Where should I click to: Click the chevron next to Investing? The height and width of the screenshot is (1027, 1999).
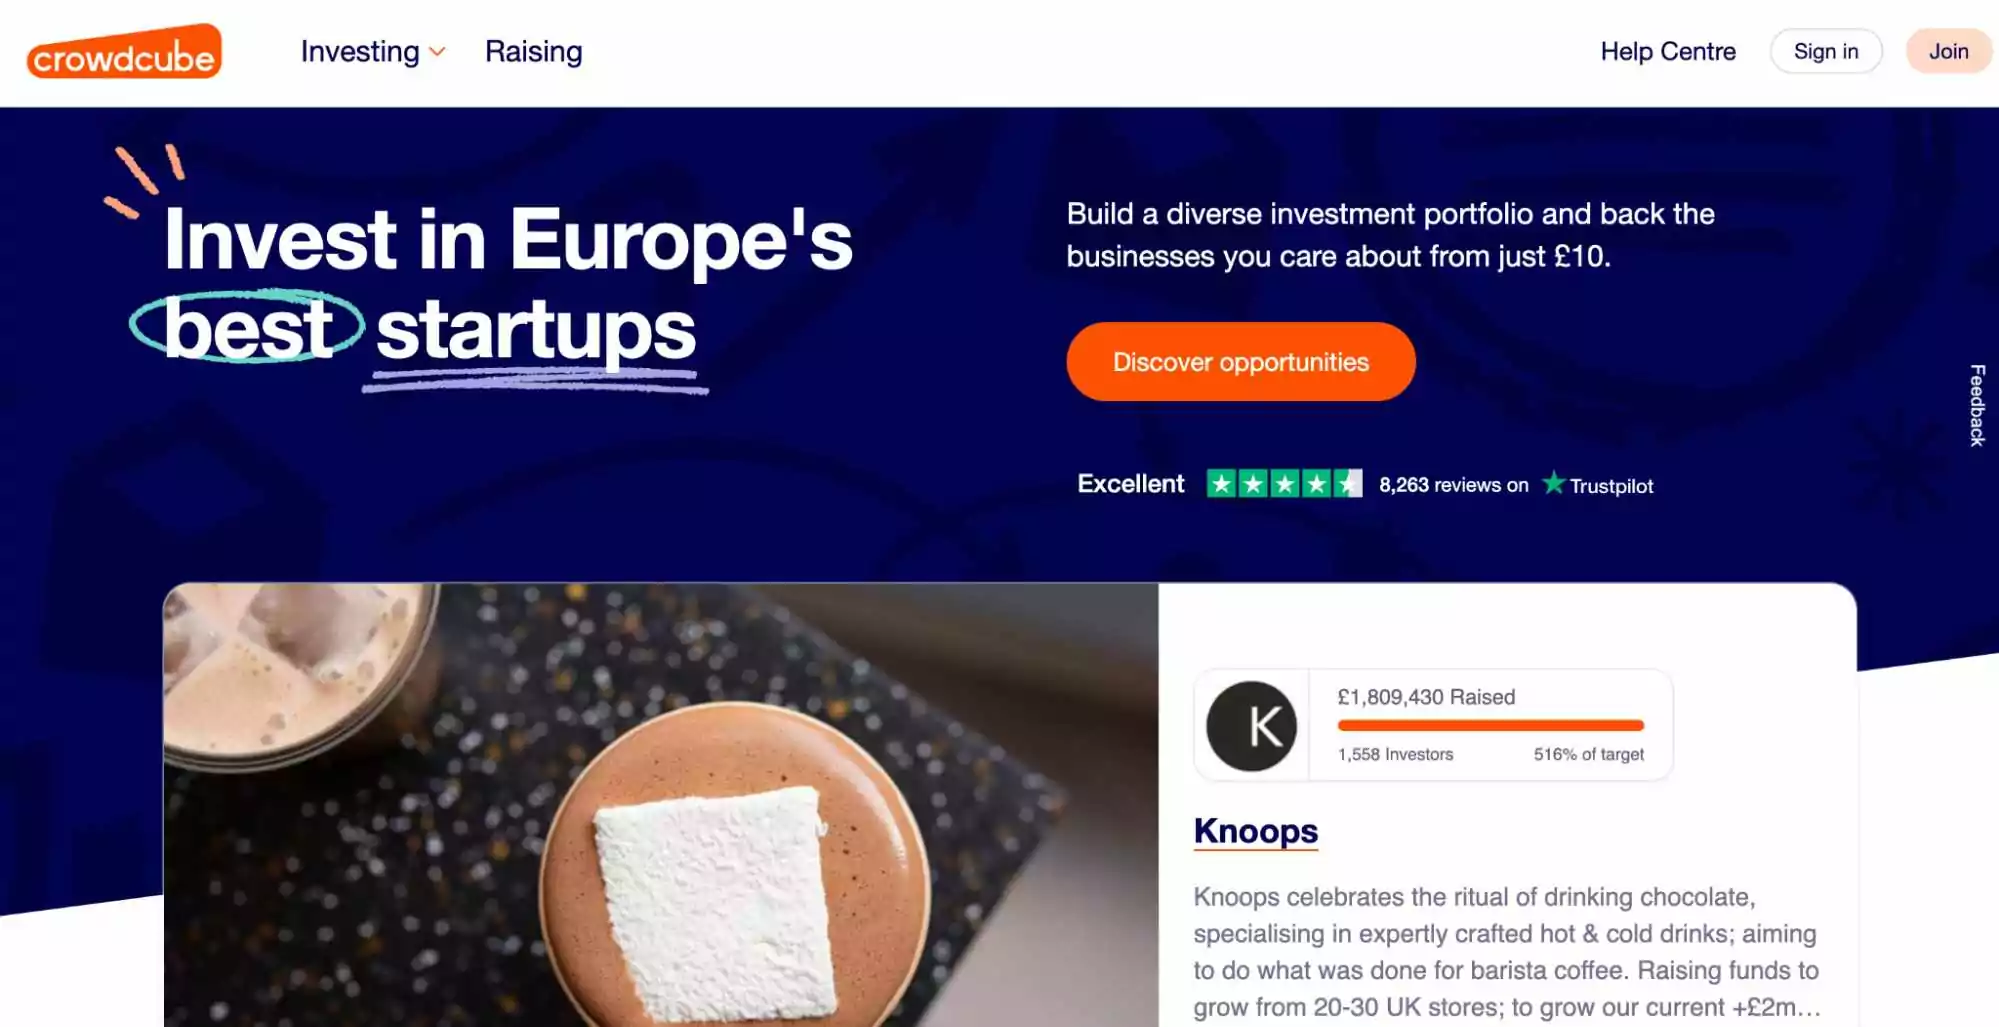point(435,54)
